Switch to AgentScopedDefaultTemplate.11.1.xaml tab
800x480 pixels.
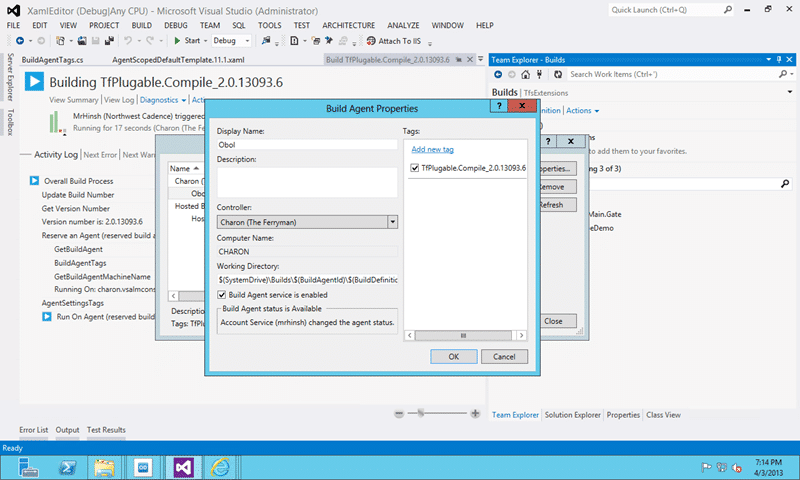(178, 60)
